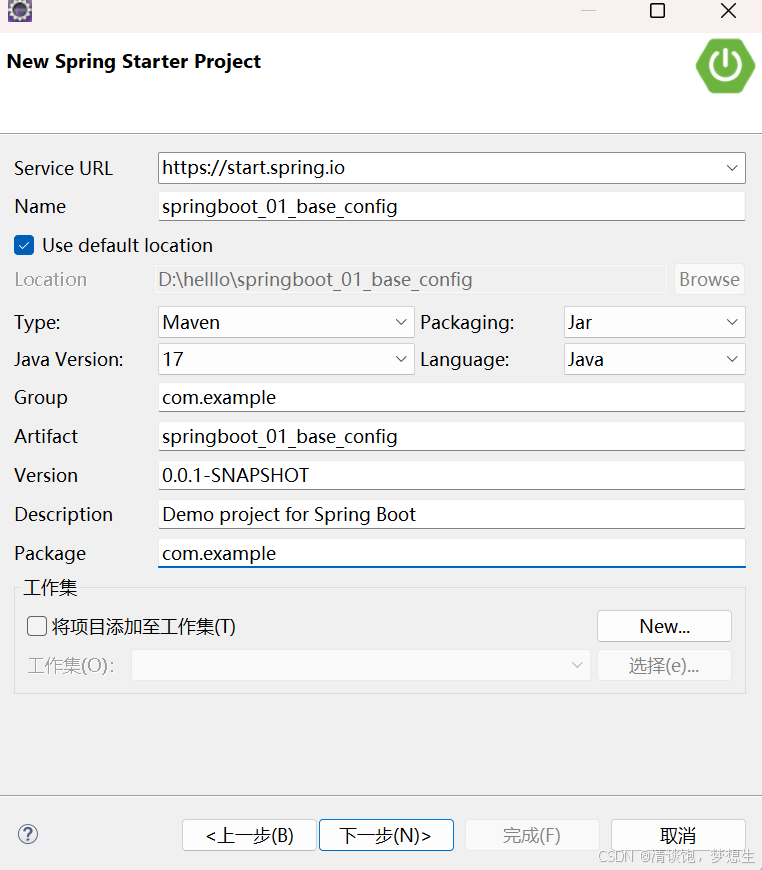Click the help question mark icon

(27, 834)
